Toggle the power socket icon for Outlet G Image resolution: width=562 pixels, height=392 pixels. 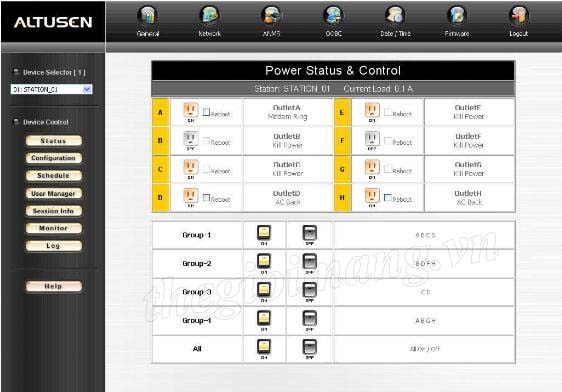(x=372, y=167)
